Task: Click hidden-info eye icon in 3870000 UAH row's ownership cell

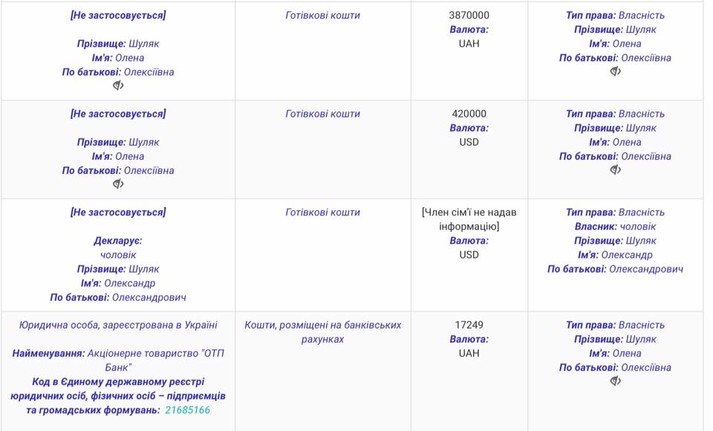Action: pos(615,72)
